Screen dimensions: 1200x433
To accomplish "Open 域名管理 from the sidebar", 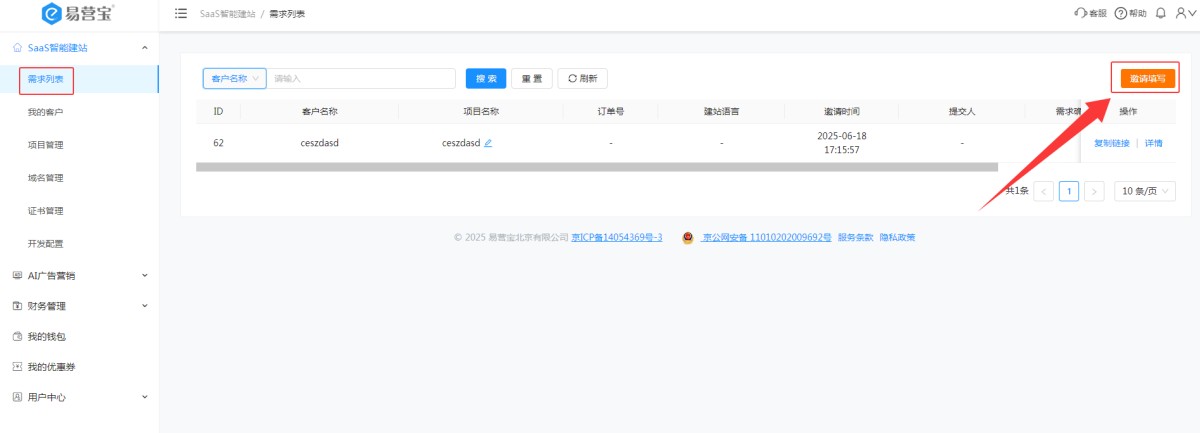I will pyautogui.click(x=46, y=178).
